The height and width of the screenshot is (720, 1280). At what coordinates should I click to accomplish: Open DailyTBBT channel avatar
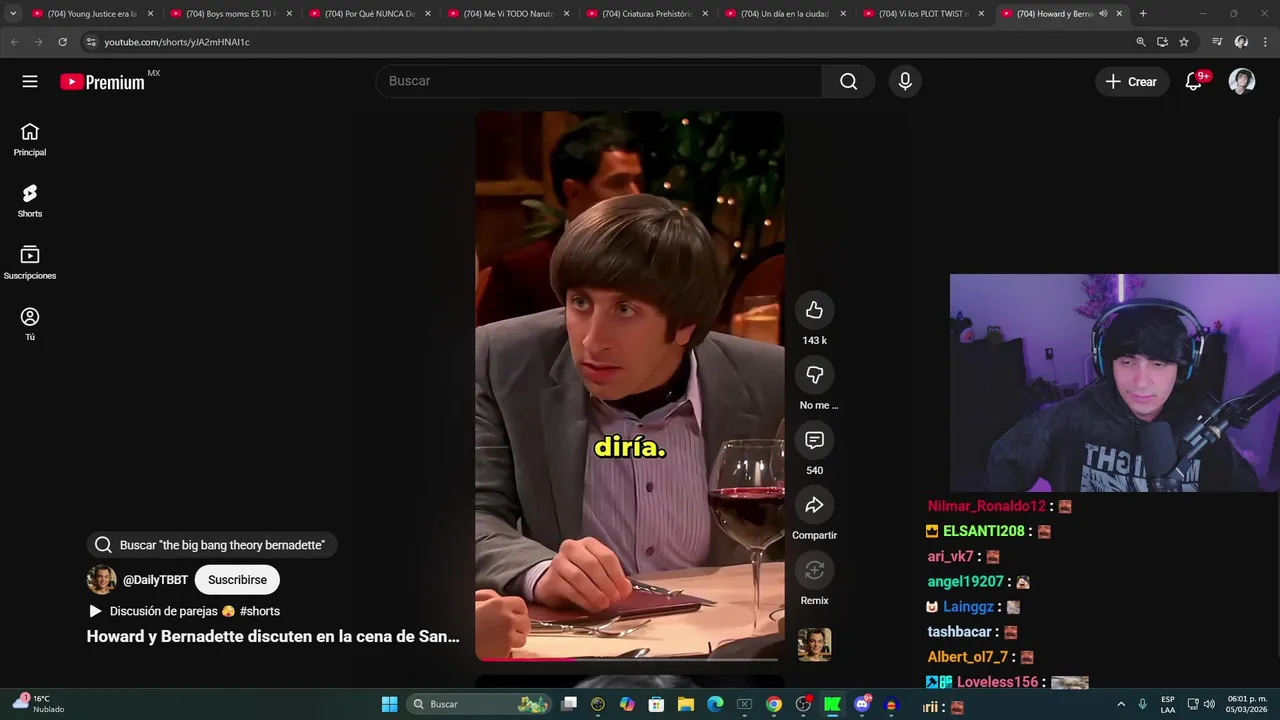102,580
